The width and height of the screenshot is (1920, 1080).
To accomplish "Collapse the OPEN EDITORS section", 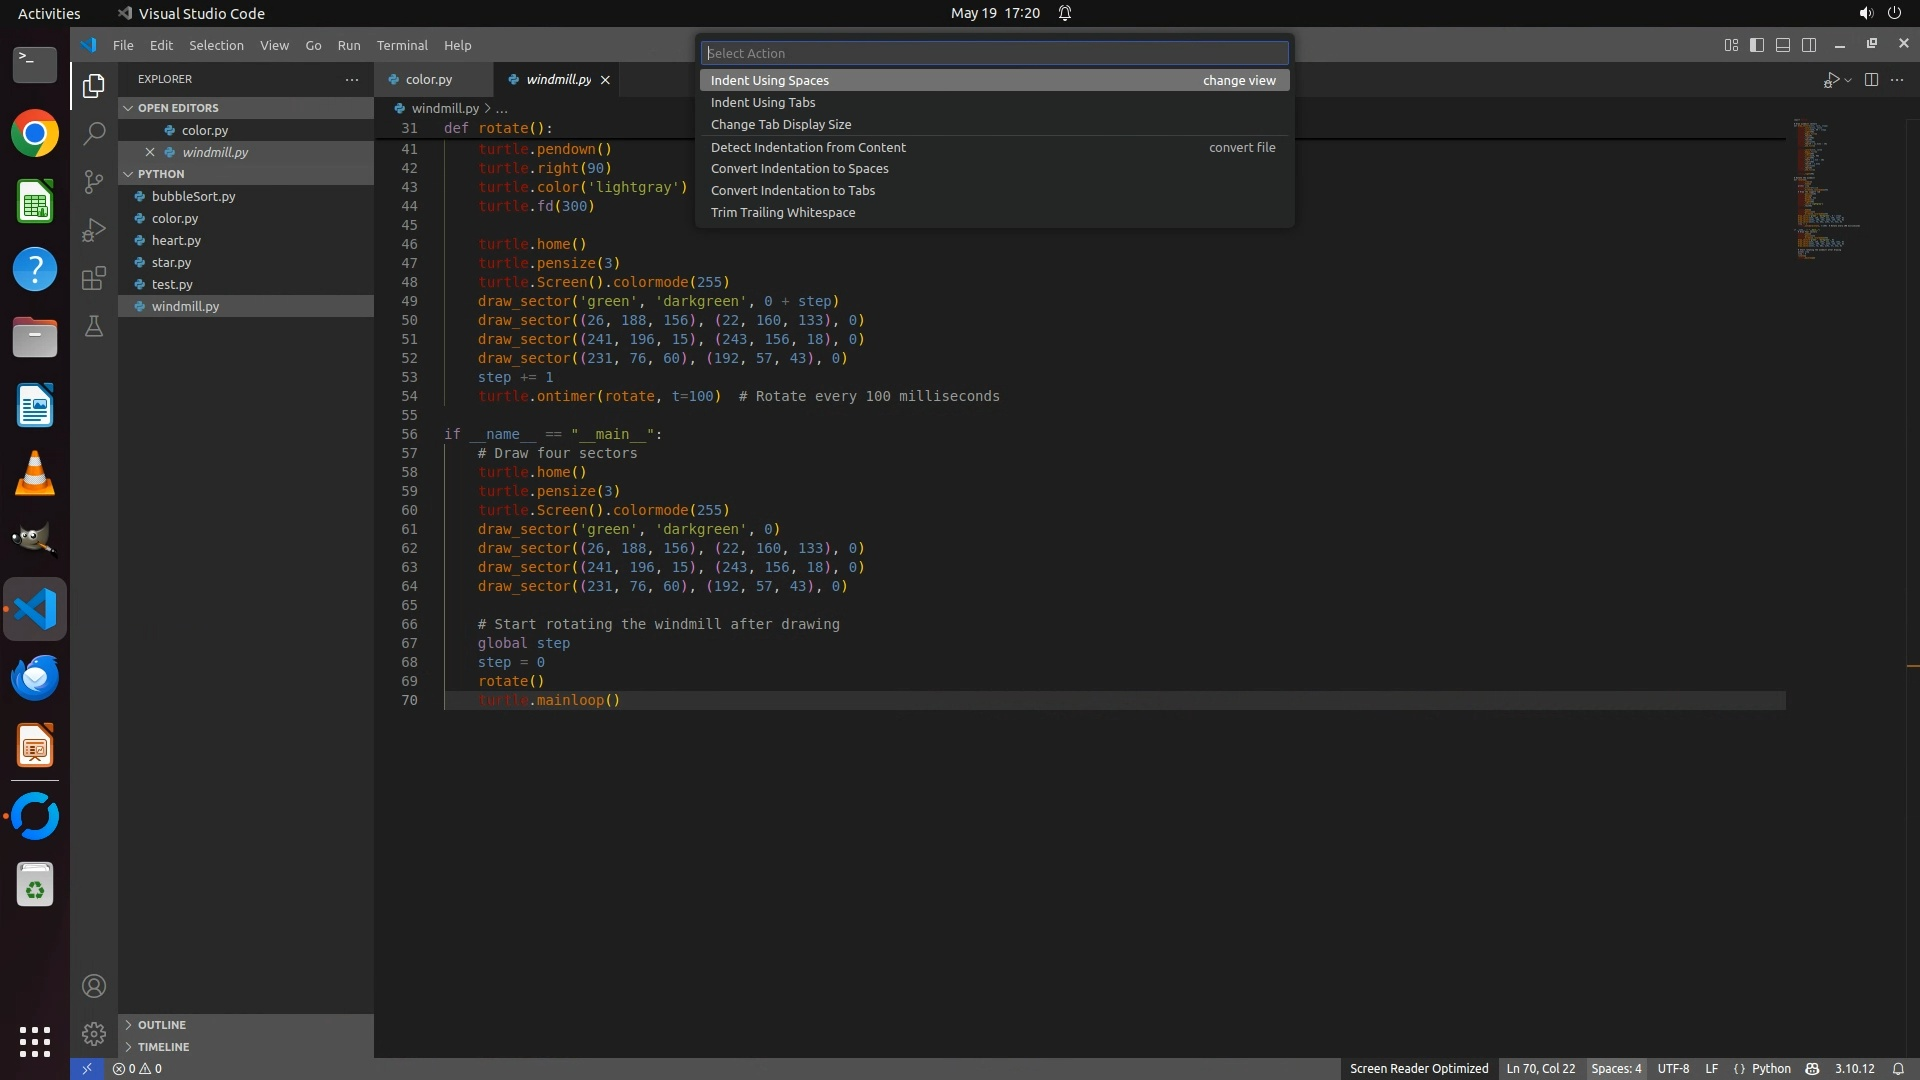I will pos(178,108).
